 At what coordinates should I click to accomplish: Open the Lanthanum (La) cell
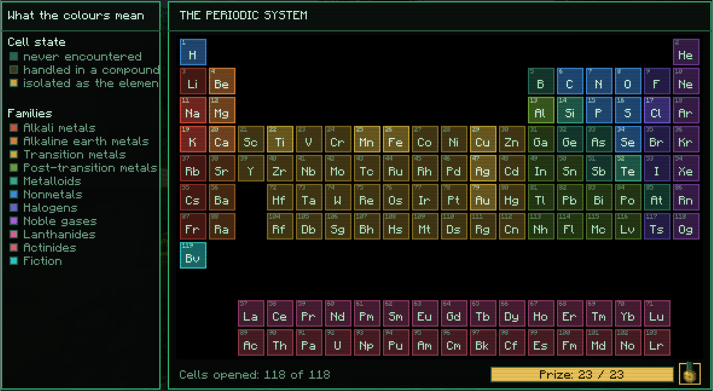[251, 313]
